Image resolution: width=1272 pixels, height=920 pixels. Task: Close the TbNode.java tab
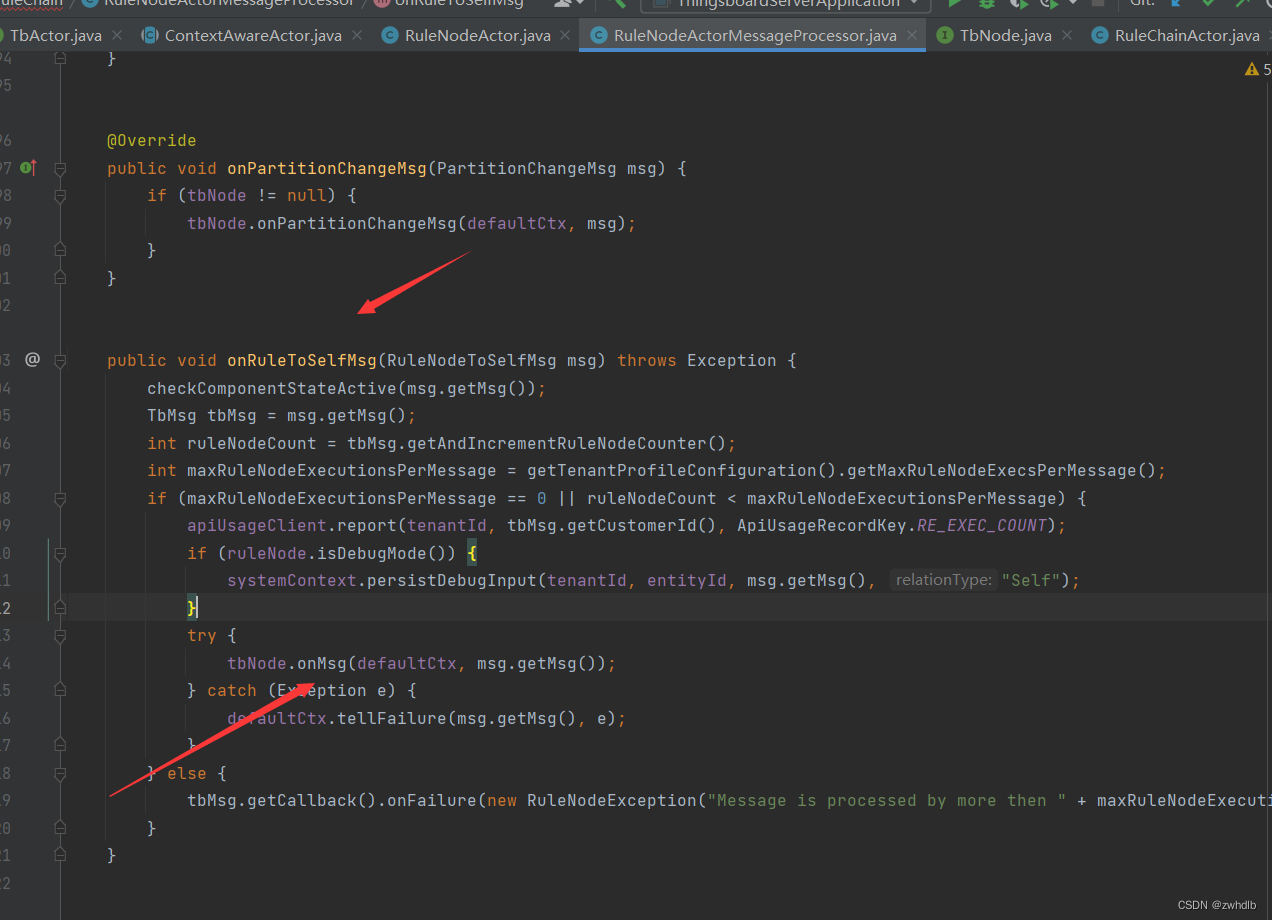[x=1067, y=35]
